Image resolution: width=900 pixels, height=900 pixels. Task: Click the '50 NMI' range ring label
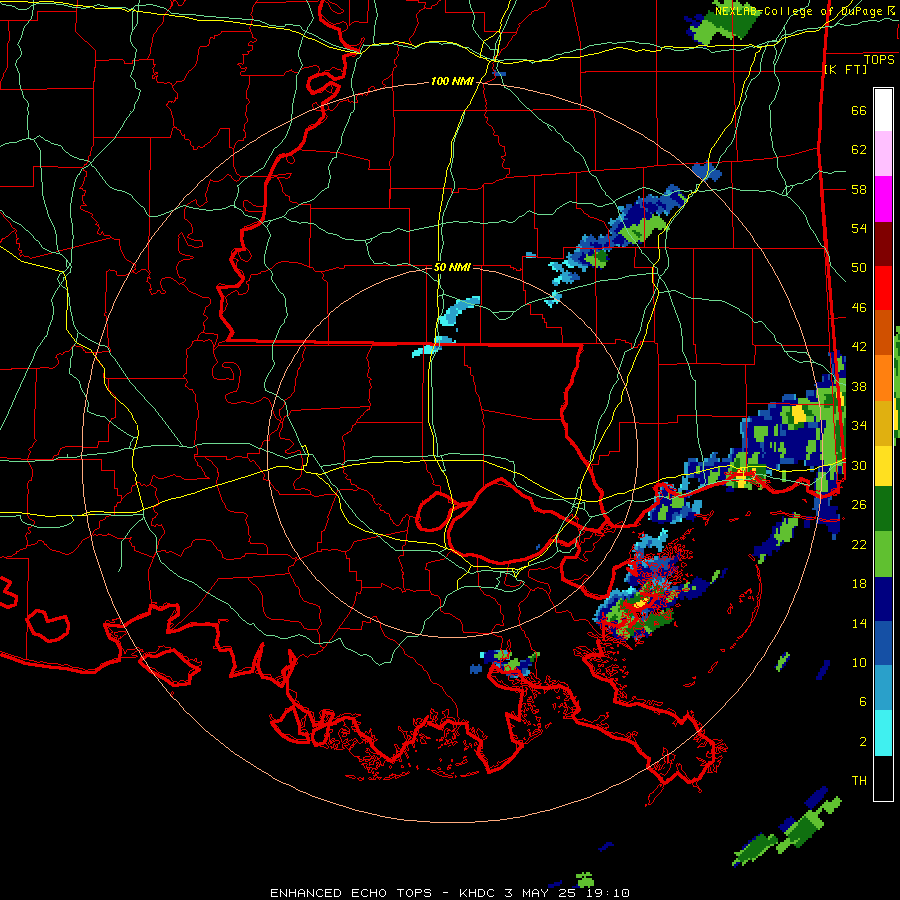pos(452,267)
